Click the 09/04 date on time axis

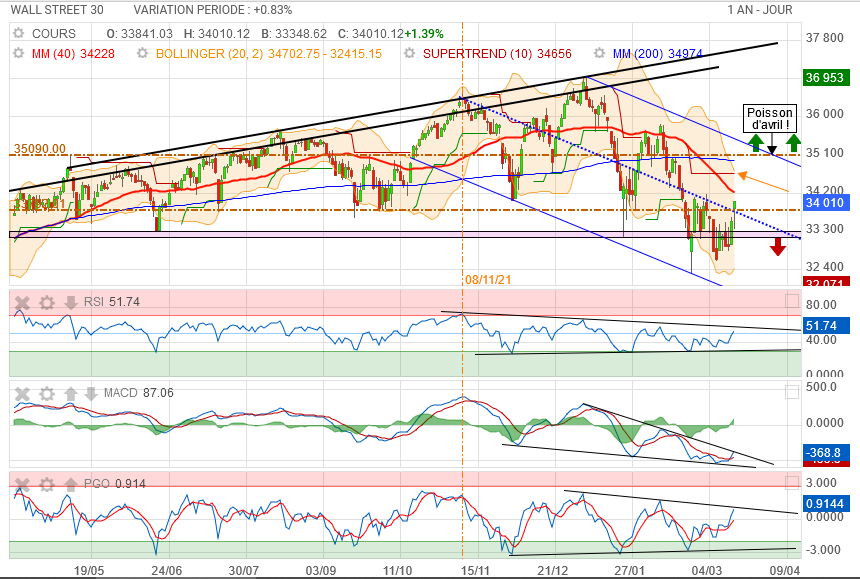point(785,570)
